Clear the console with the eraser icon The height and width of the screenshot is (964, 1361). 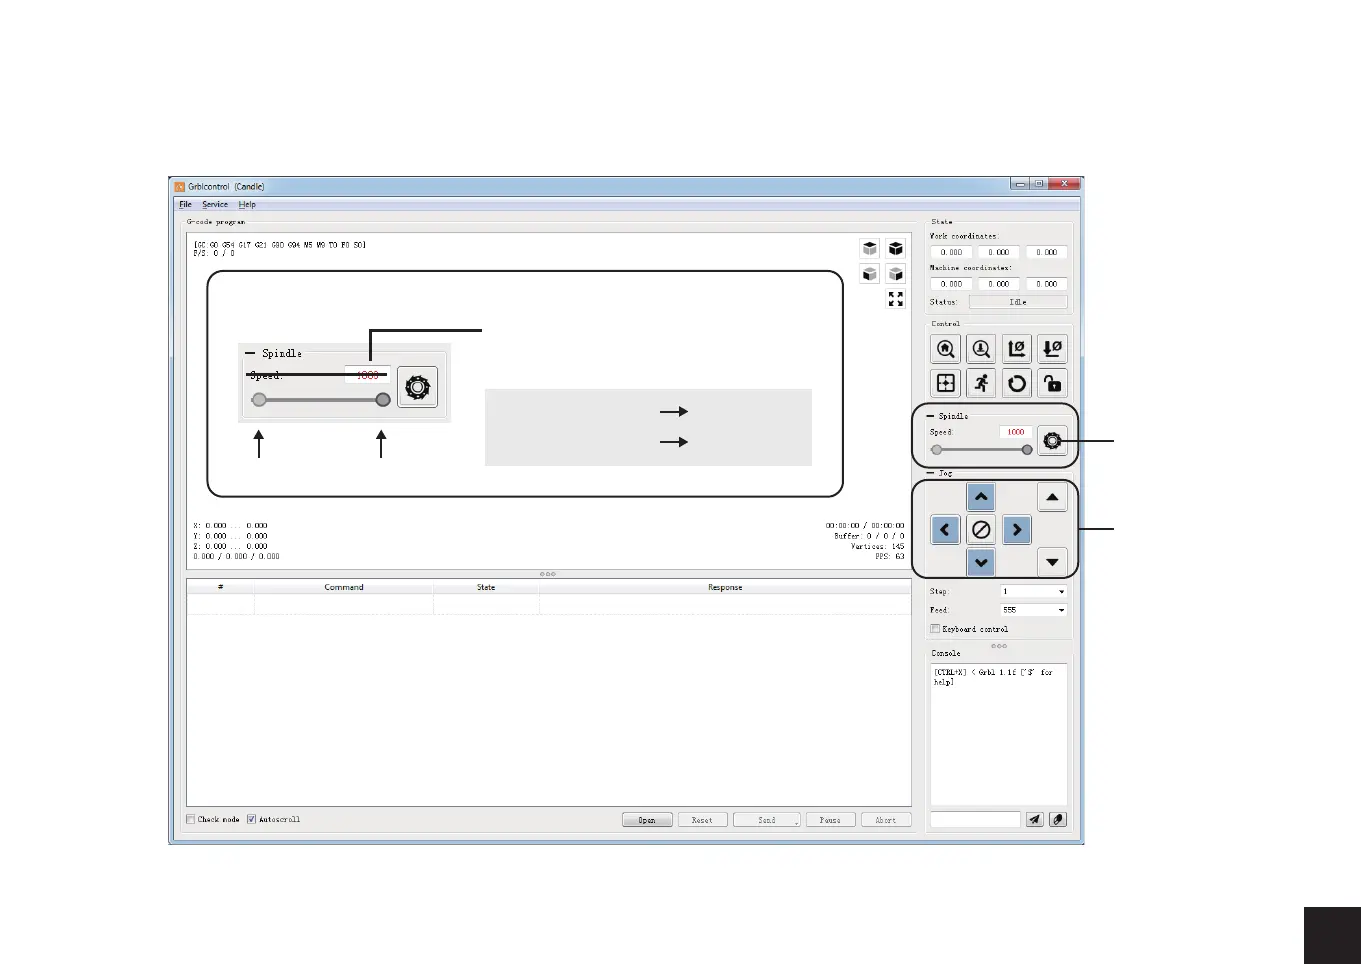[1058, 819]
